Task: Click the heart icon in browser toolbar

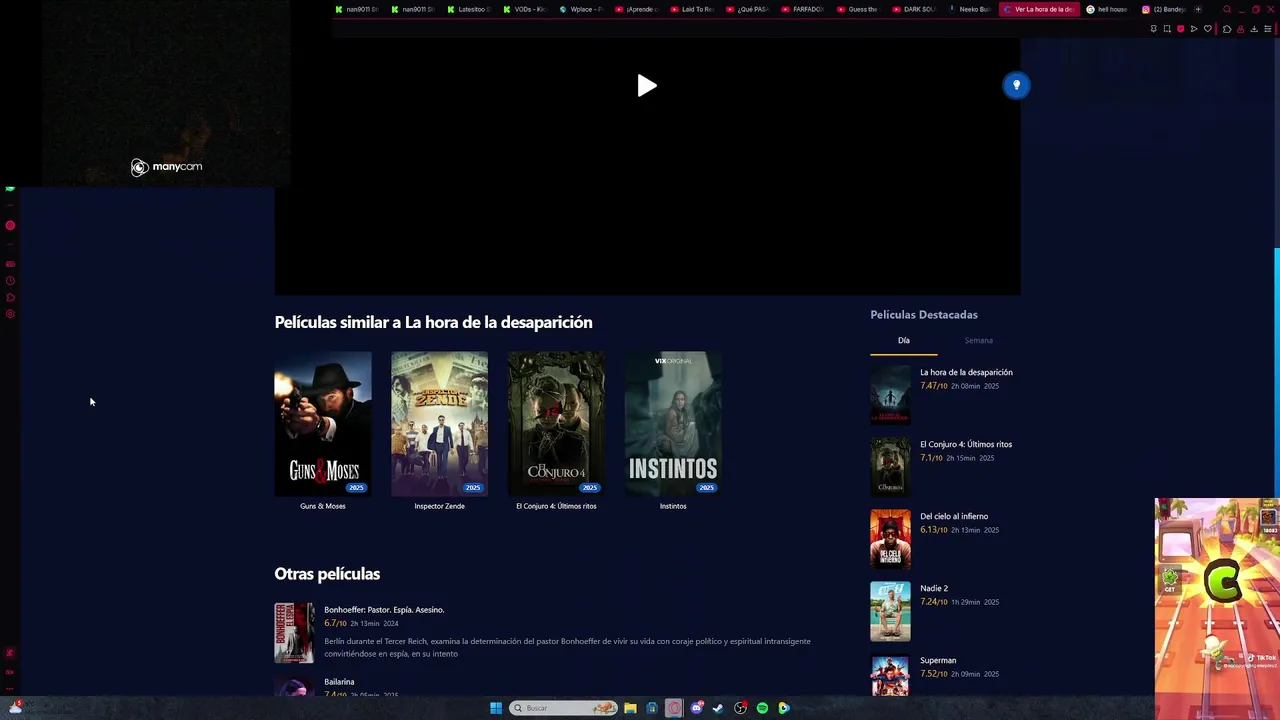Action: 1208,29
